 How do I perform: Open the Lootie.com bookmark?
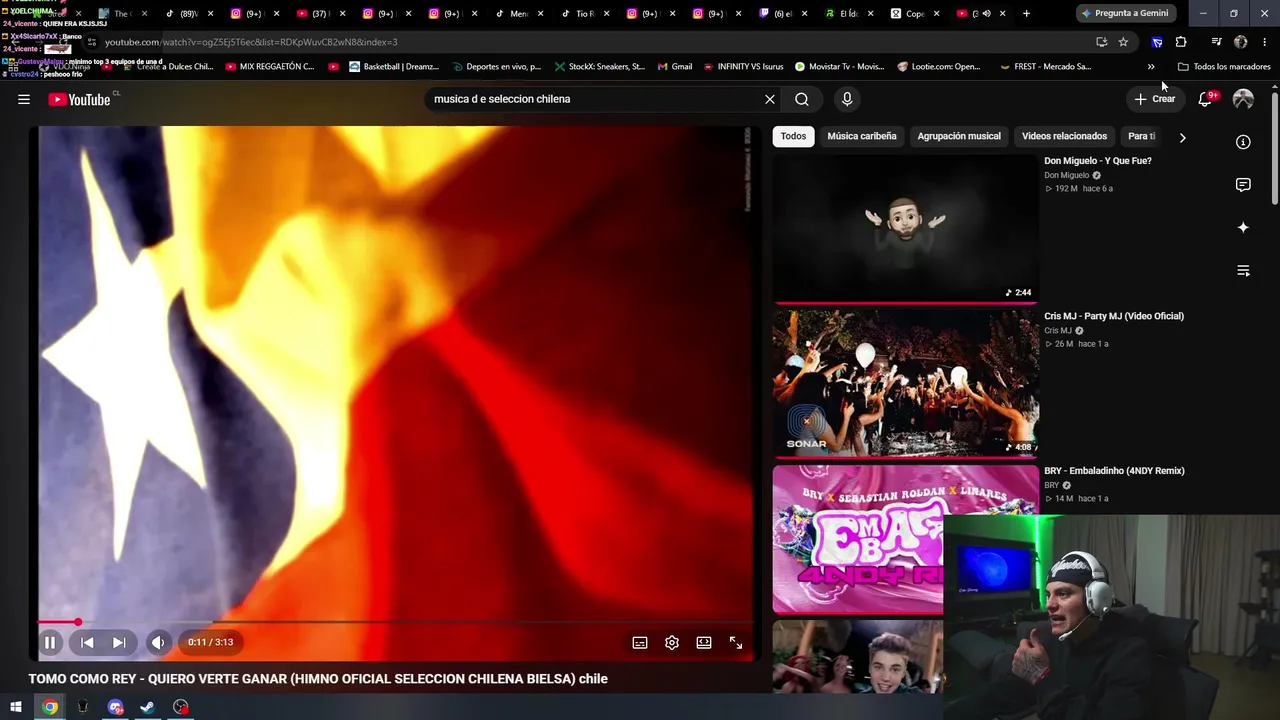[x=939, y=67]
